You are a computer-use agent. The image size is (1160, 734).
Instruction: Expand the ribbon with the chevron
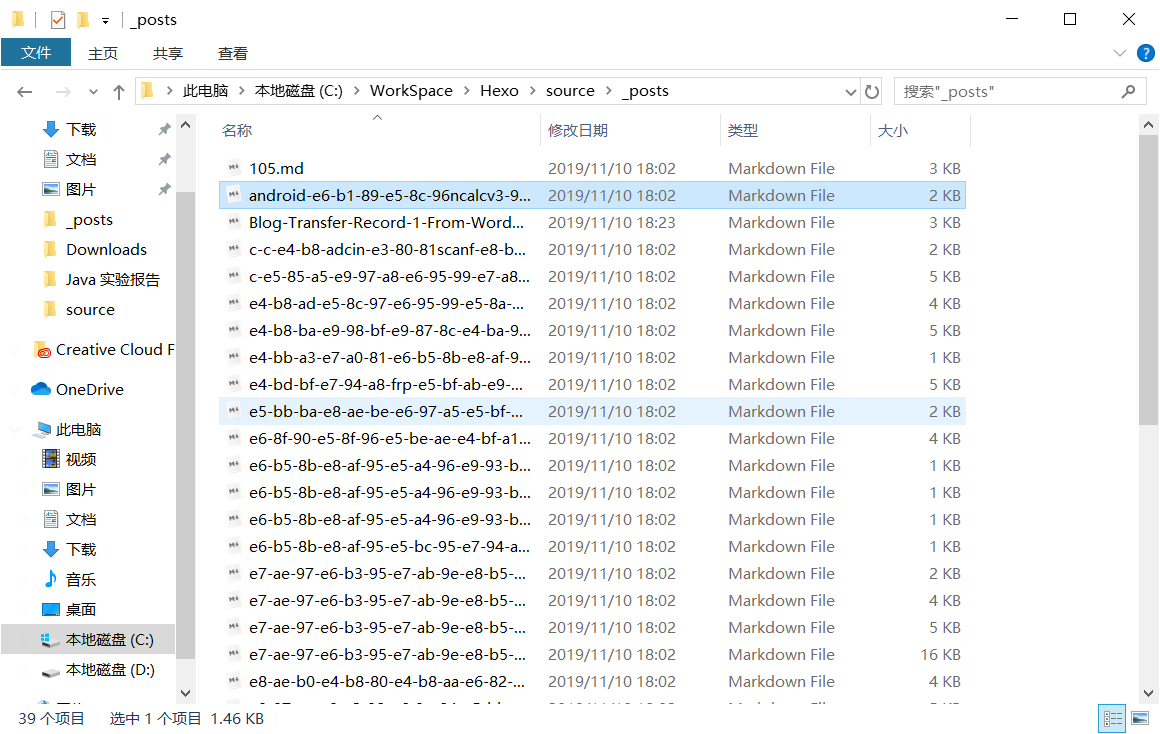(x=1119, y=53)
